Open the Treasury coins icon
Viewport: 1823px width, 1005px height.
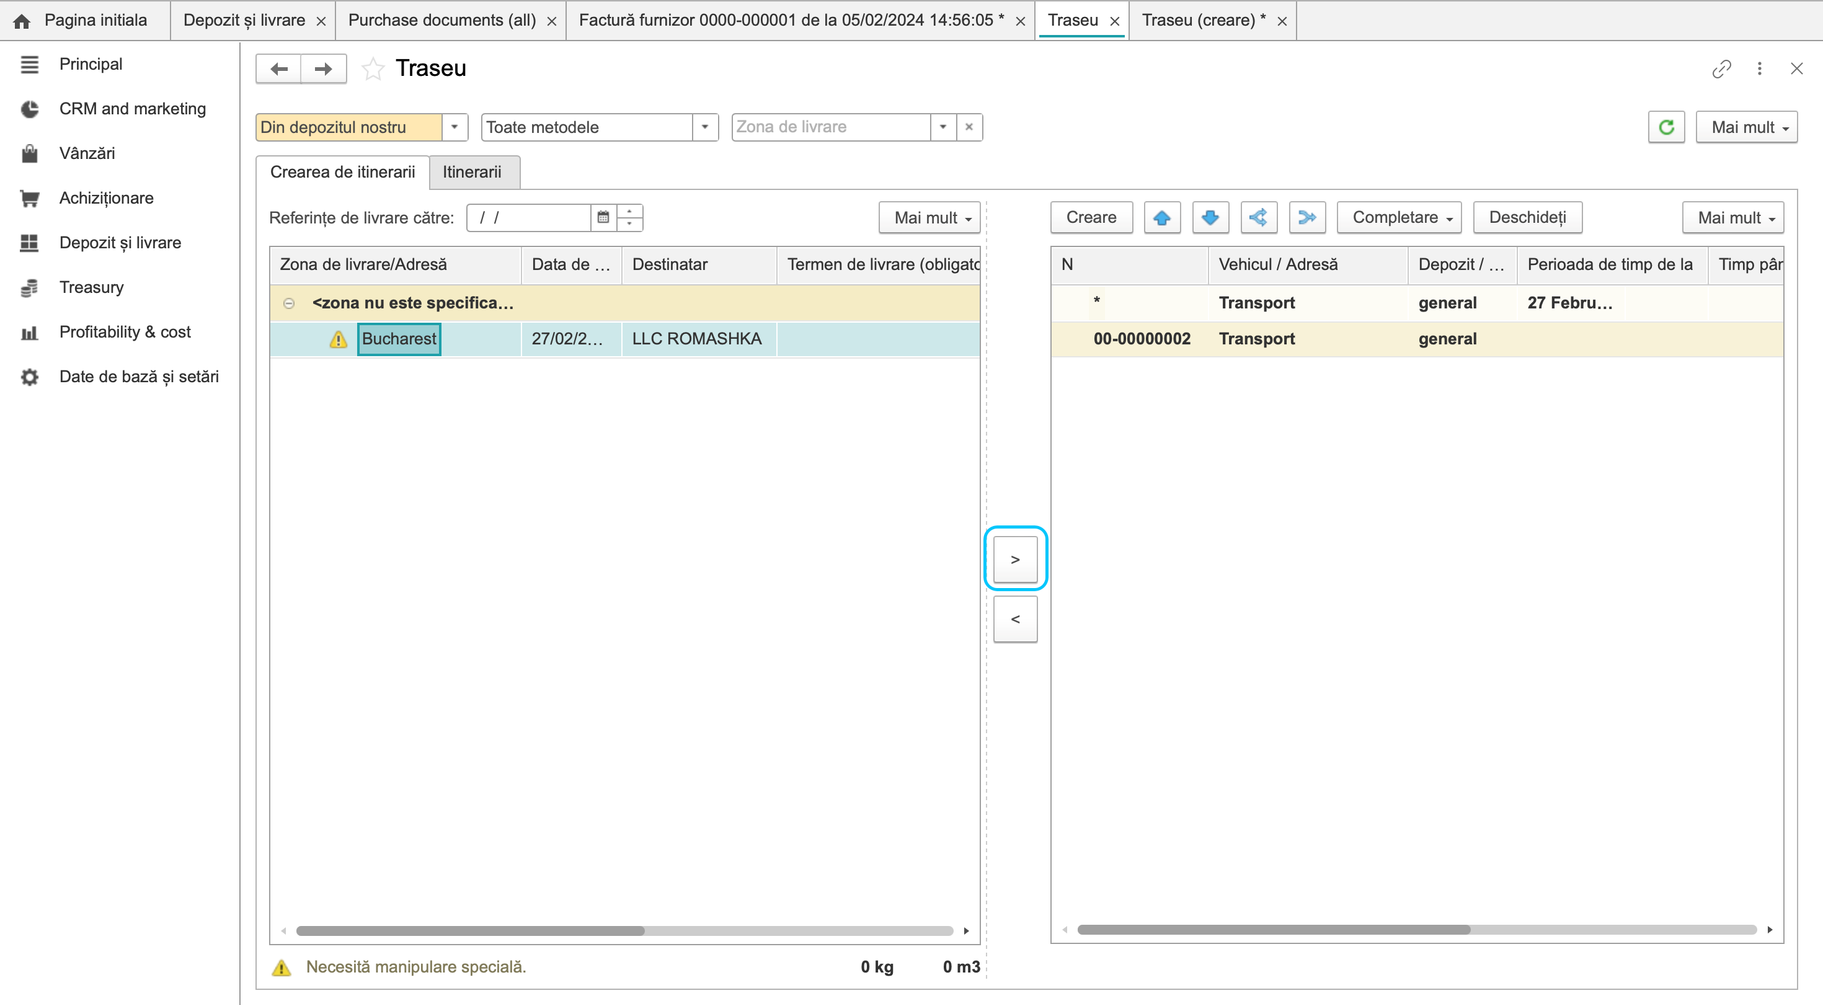[30, 288]
